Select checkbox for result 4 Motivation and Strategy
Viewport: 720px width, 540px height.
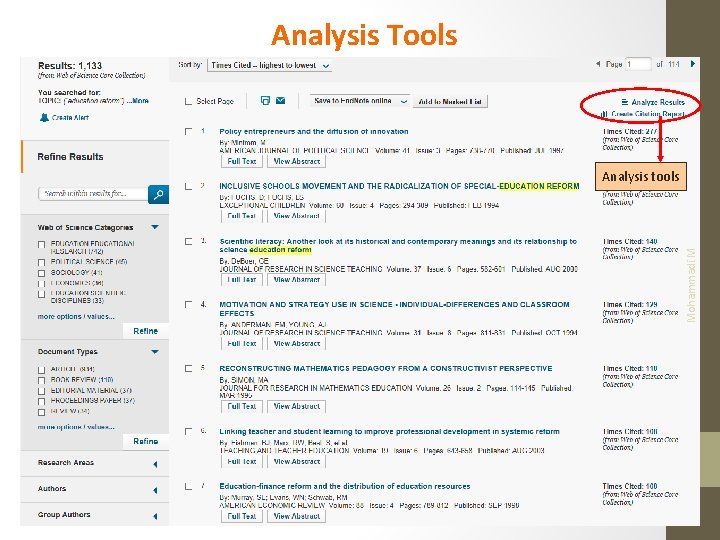tap(188, 304)
